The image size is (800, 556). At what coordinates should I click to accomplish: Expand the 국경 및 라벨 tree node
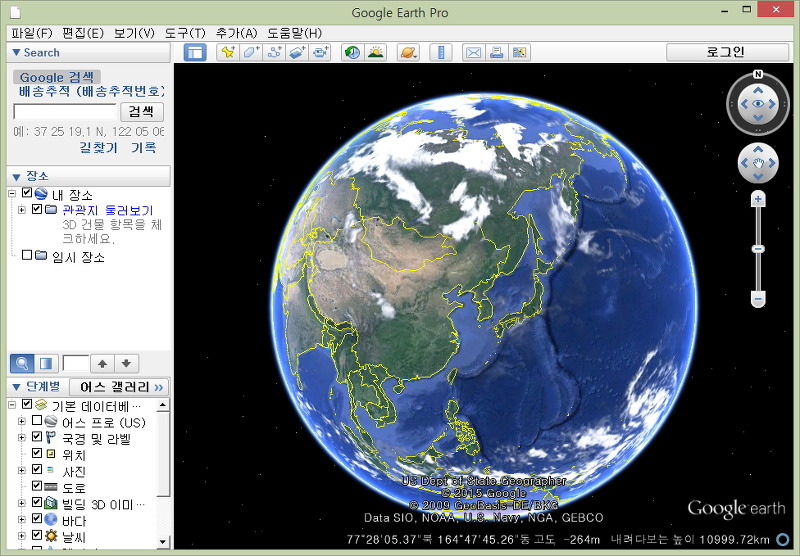pos(22,437)
